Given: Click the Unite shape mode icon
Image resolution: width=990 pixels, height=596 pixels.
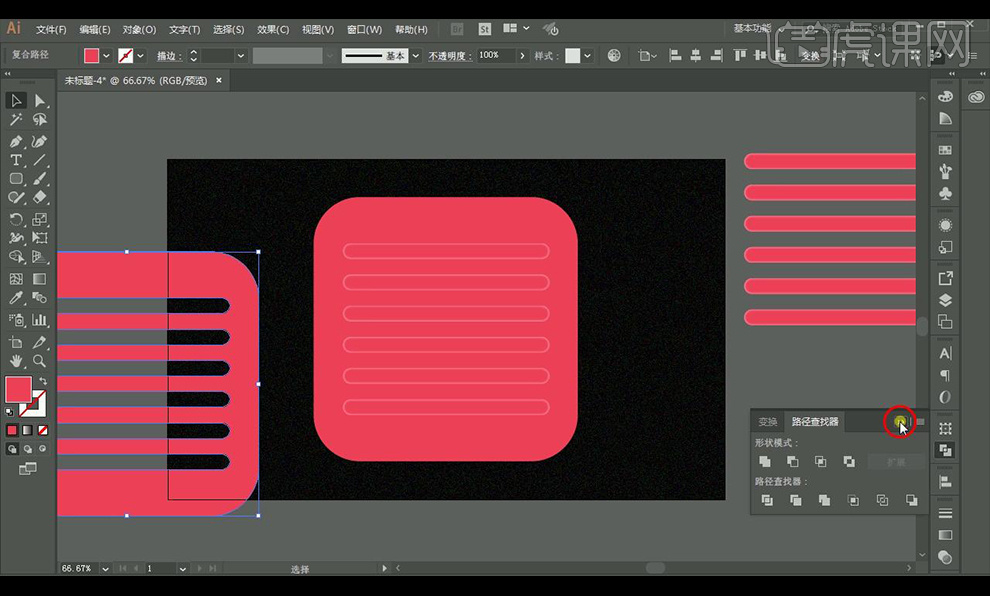Looking at the screenshot, I should click(765, 462).
